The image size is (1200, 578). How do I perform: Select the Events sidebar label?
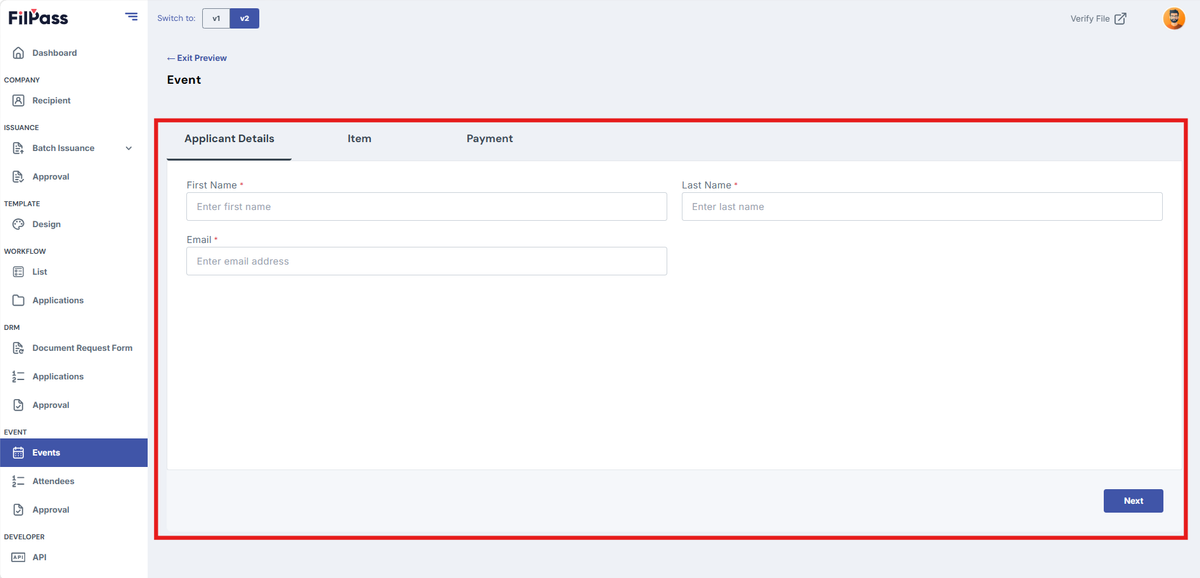click(x=46, y=453)
